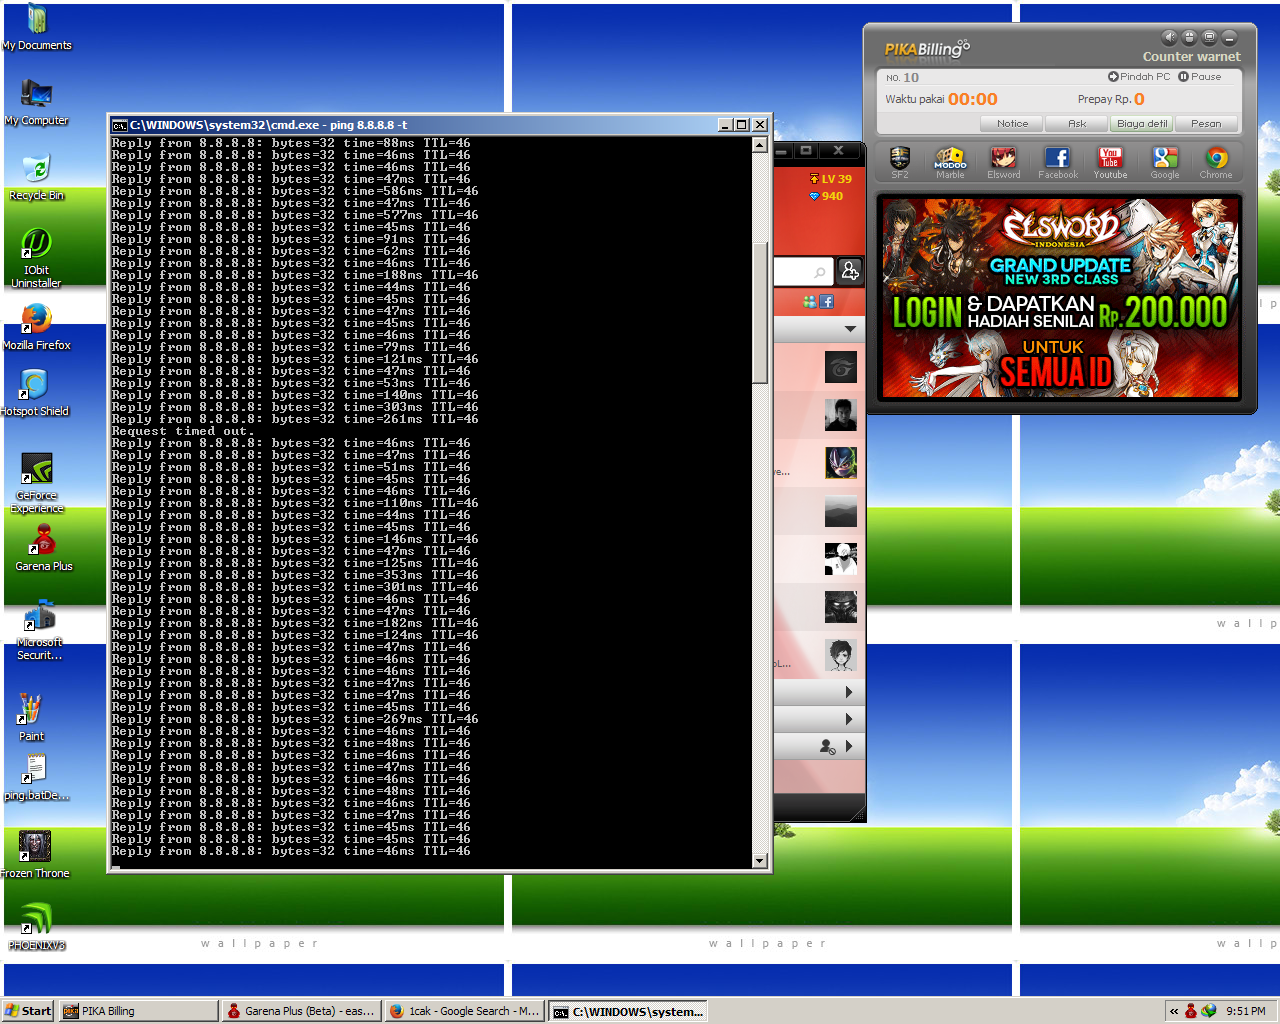The width and height of the screenshot is (1280, 1024).
Task: Select friend with gray landscape avatar
Action: (840, 511)
